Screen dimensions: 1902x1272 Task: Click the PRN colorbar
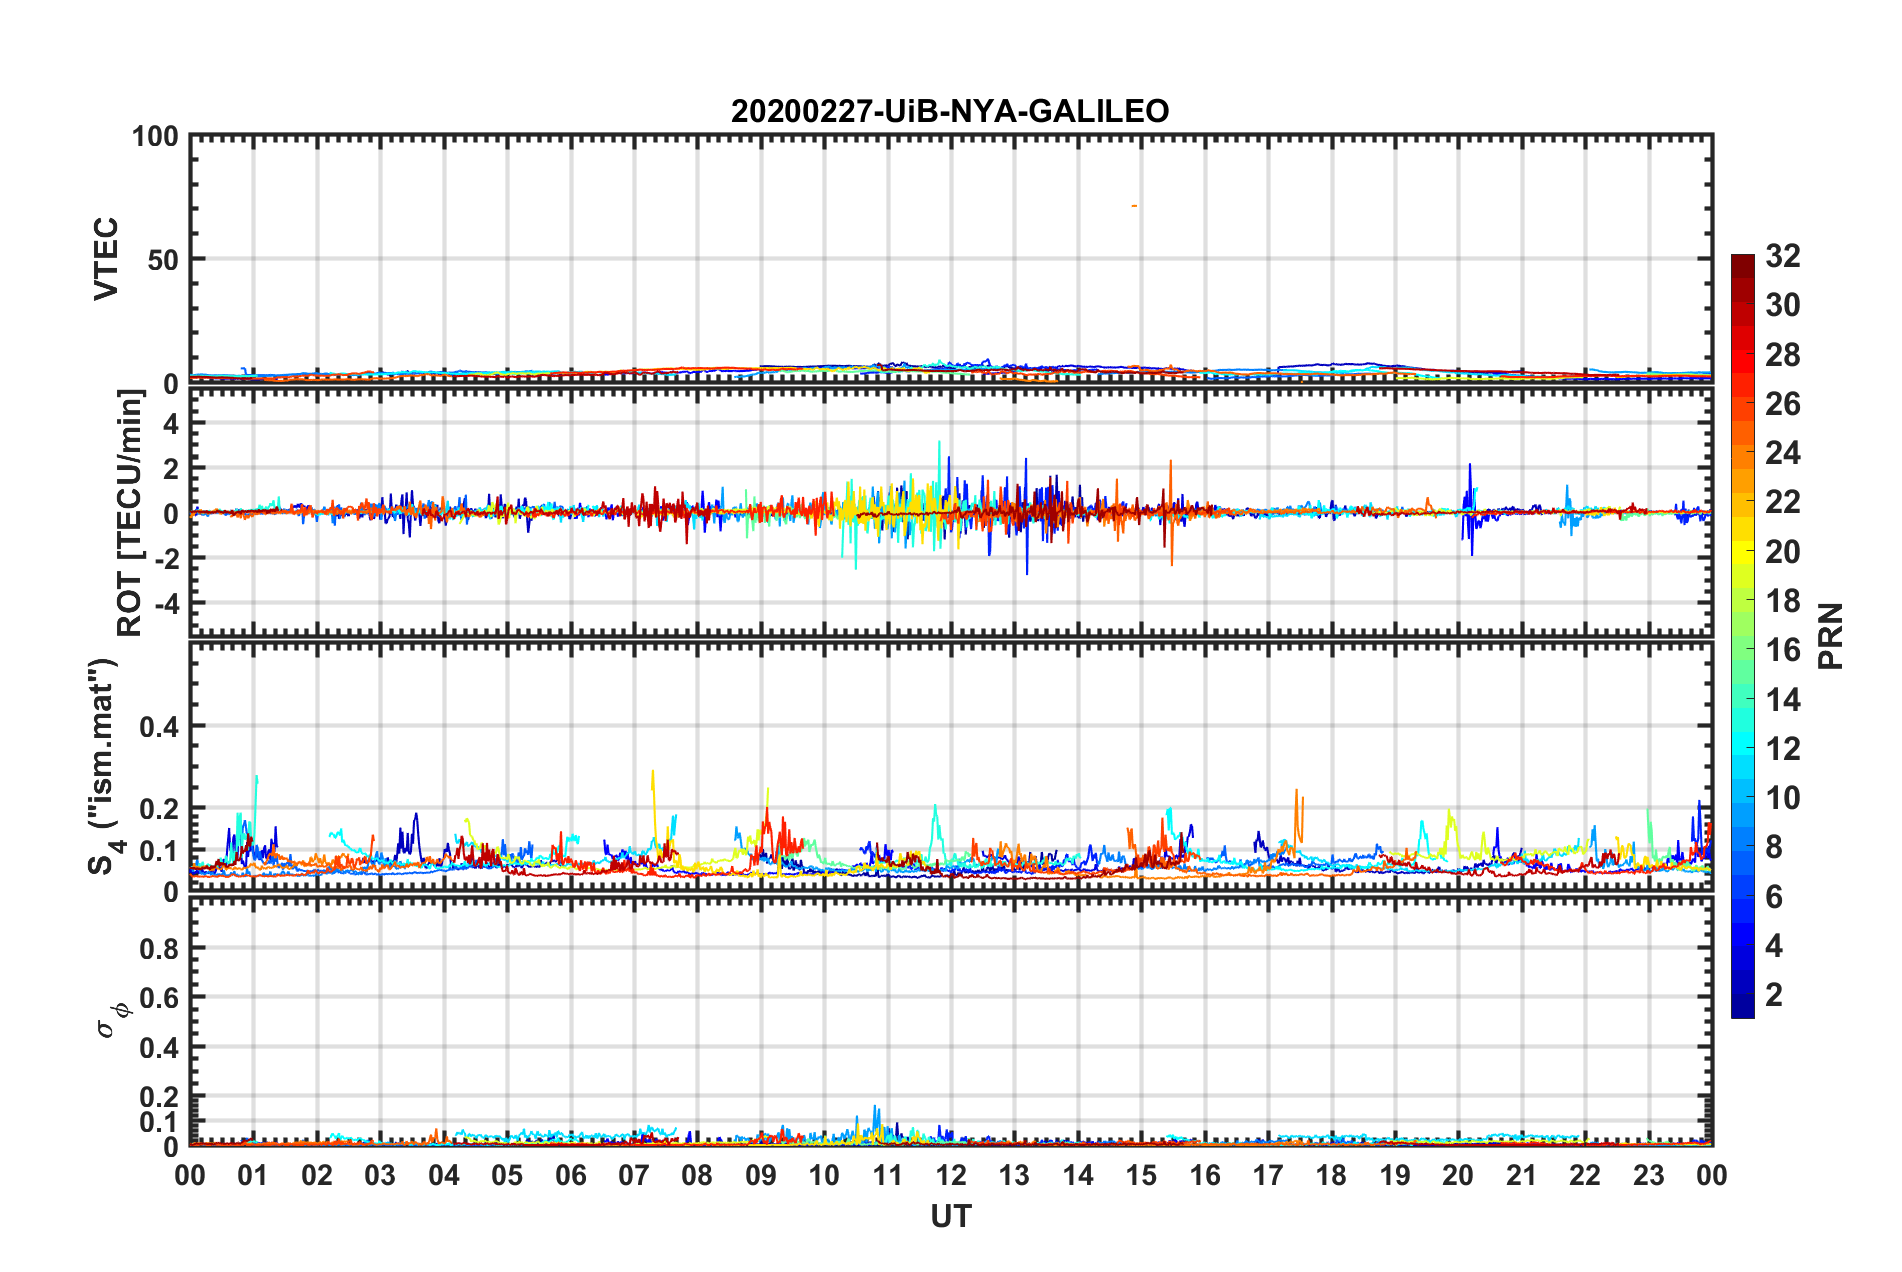pyautogui.click(x=1743, y=636)
